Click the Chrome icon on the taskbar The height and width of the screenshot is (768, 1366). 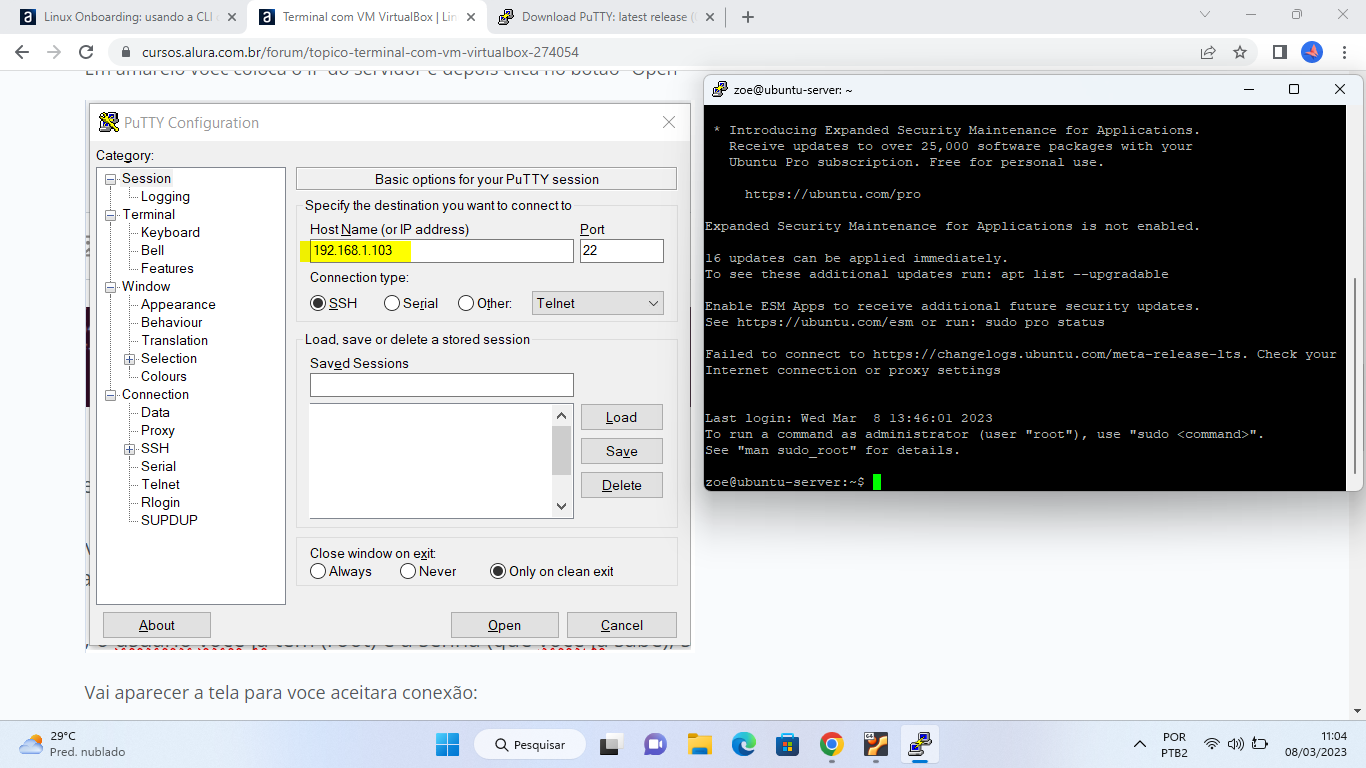pyautogui.click(x=831, y=745)
